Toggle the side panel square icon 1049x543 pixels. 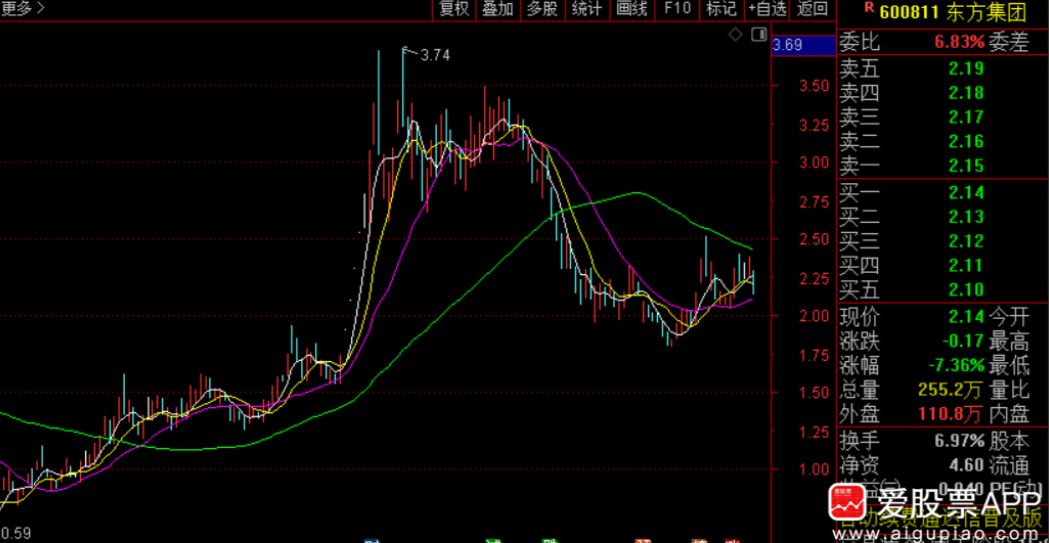(759, 34)
